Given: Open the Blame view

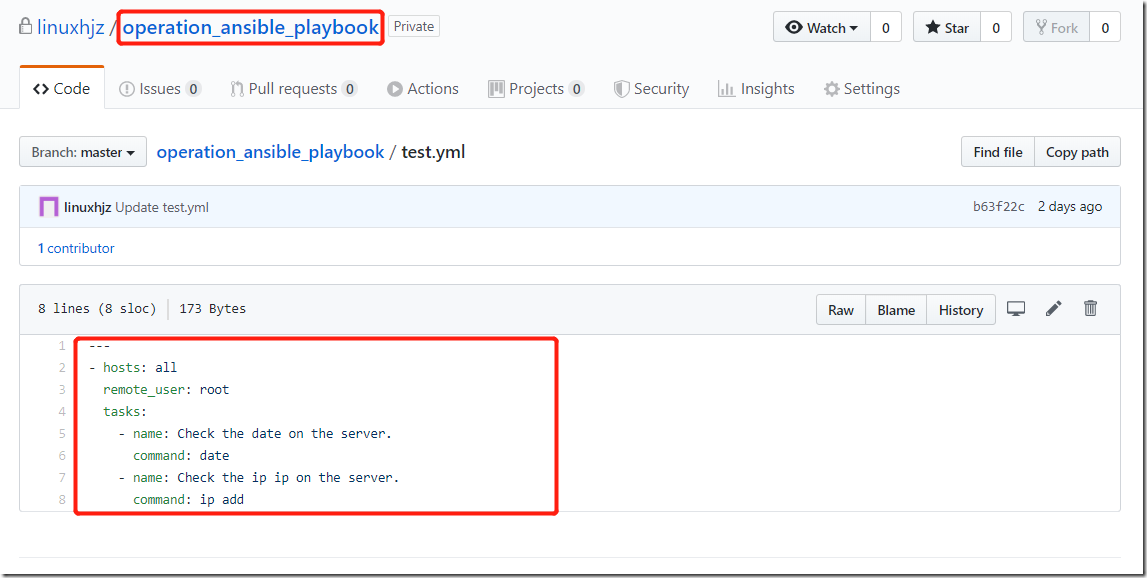Looking at the screenshot, I should point(896,310).
